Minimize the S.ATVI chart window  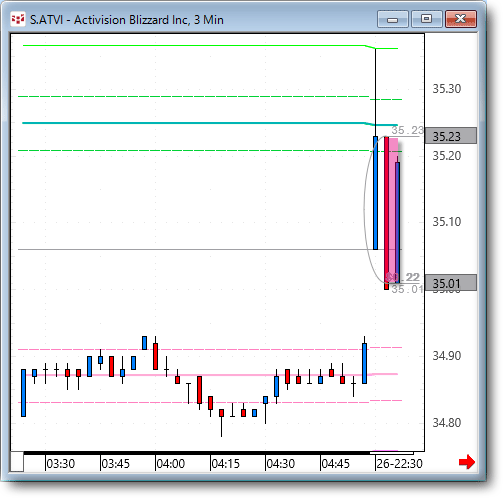[393, 19]
